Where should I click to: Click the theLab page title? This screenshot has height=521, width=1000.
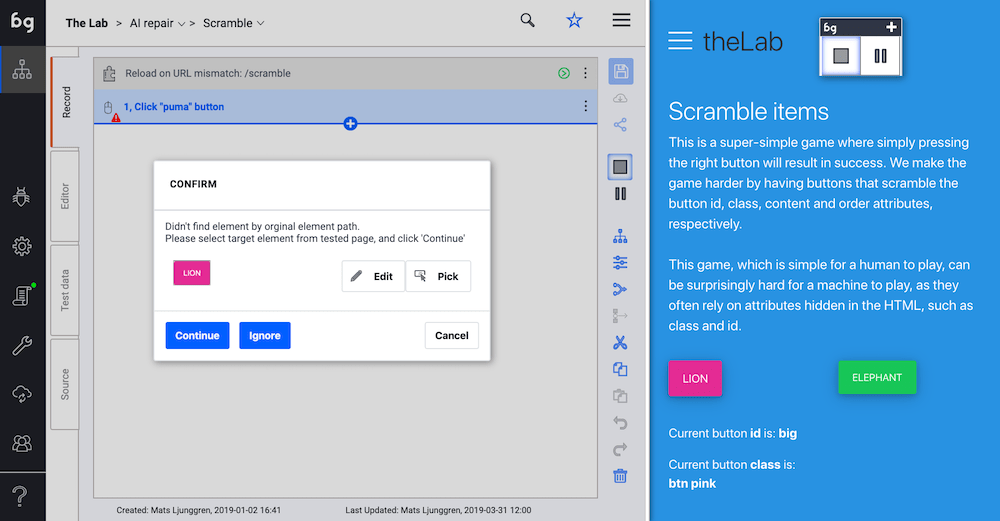coord(742,42)
